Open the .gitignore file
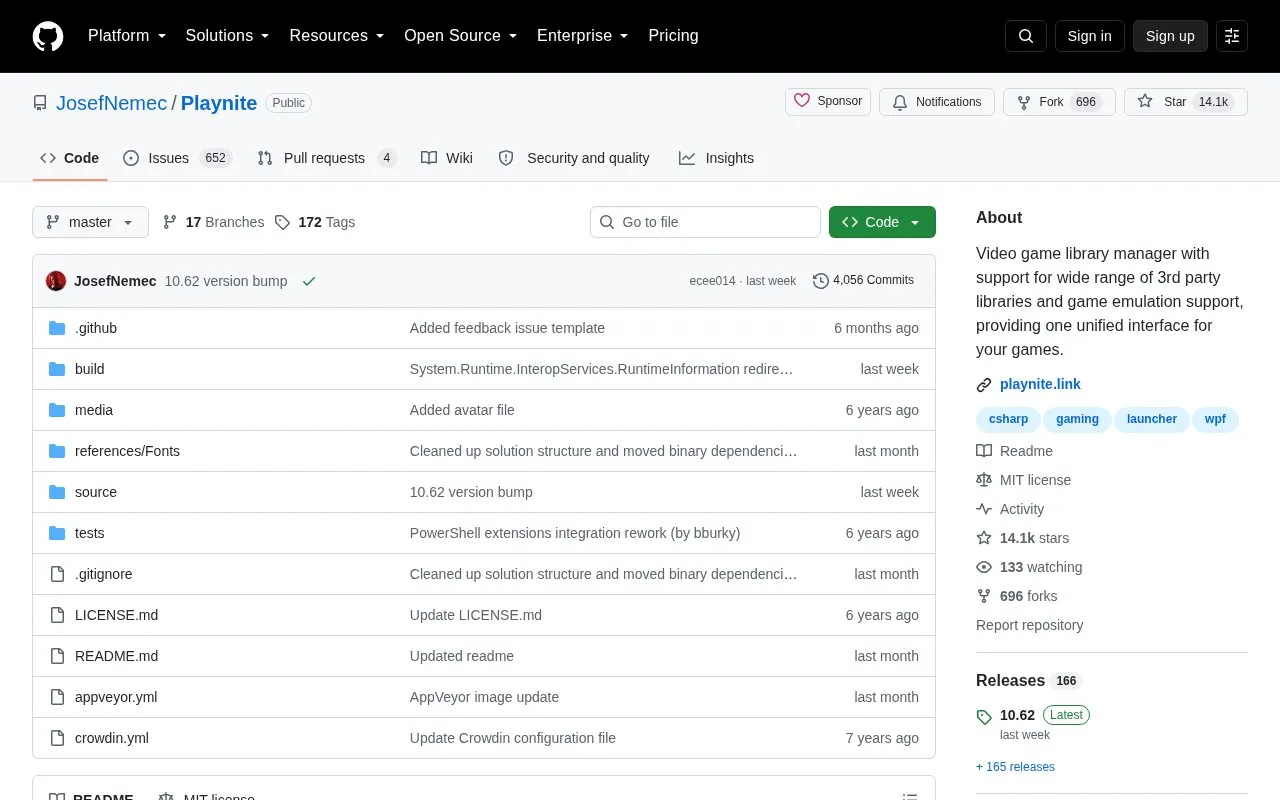Image resolution: width=1280 pixels, height=800 pixels. point(104,574)
